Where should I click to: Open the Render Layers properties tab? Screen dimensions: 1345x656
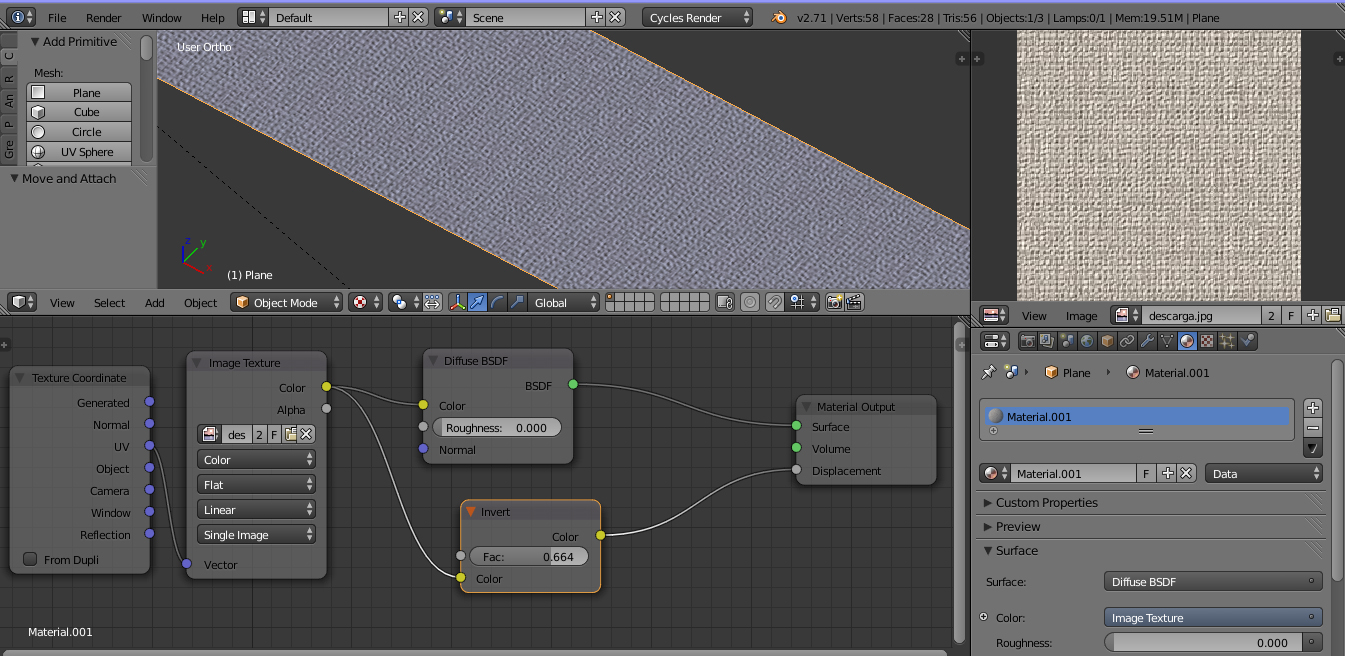pyautogui.click(x=1047, y=341)
